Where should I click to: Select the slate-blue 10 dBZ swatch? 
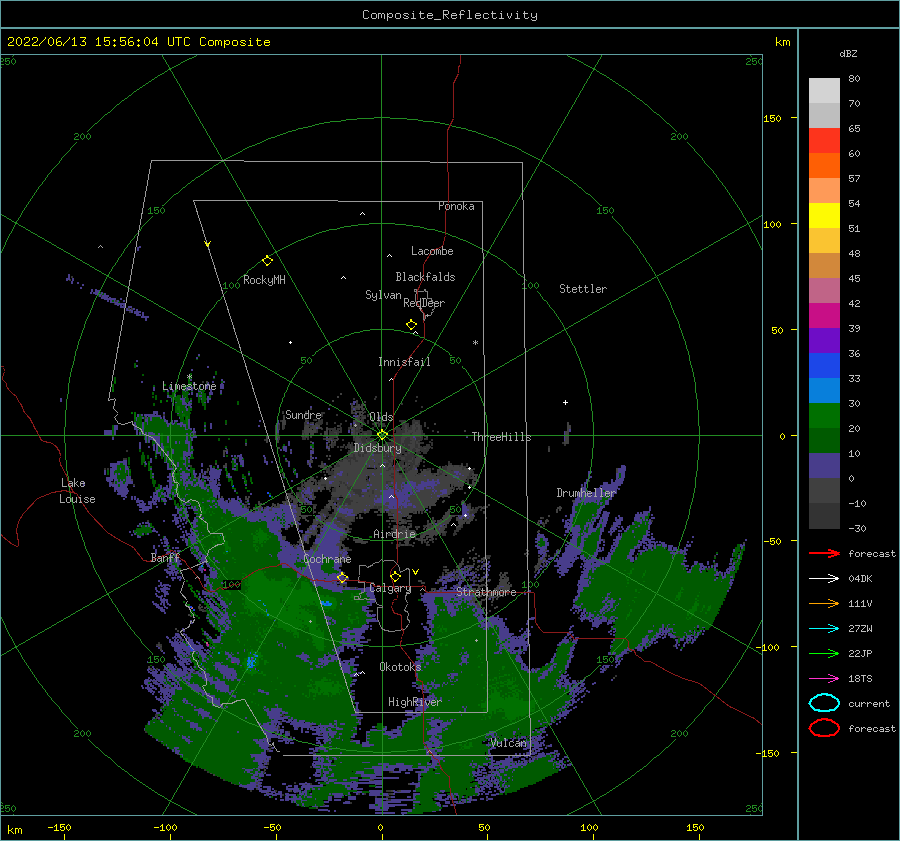824,466
